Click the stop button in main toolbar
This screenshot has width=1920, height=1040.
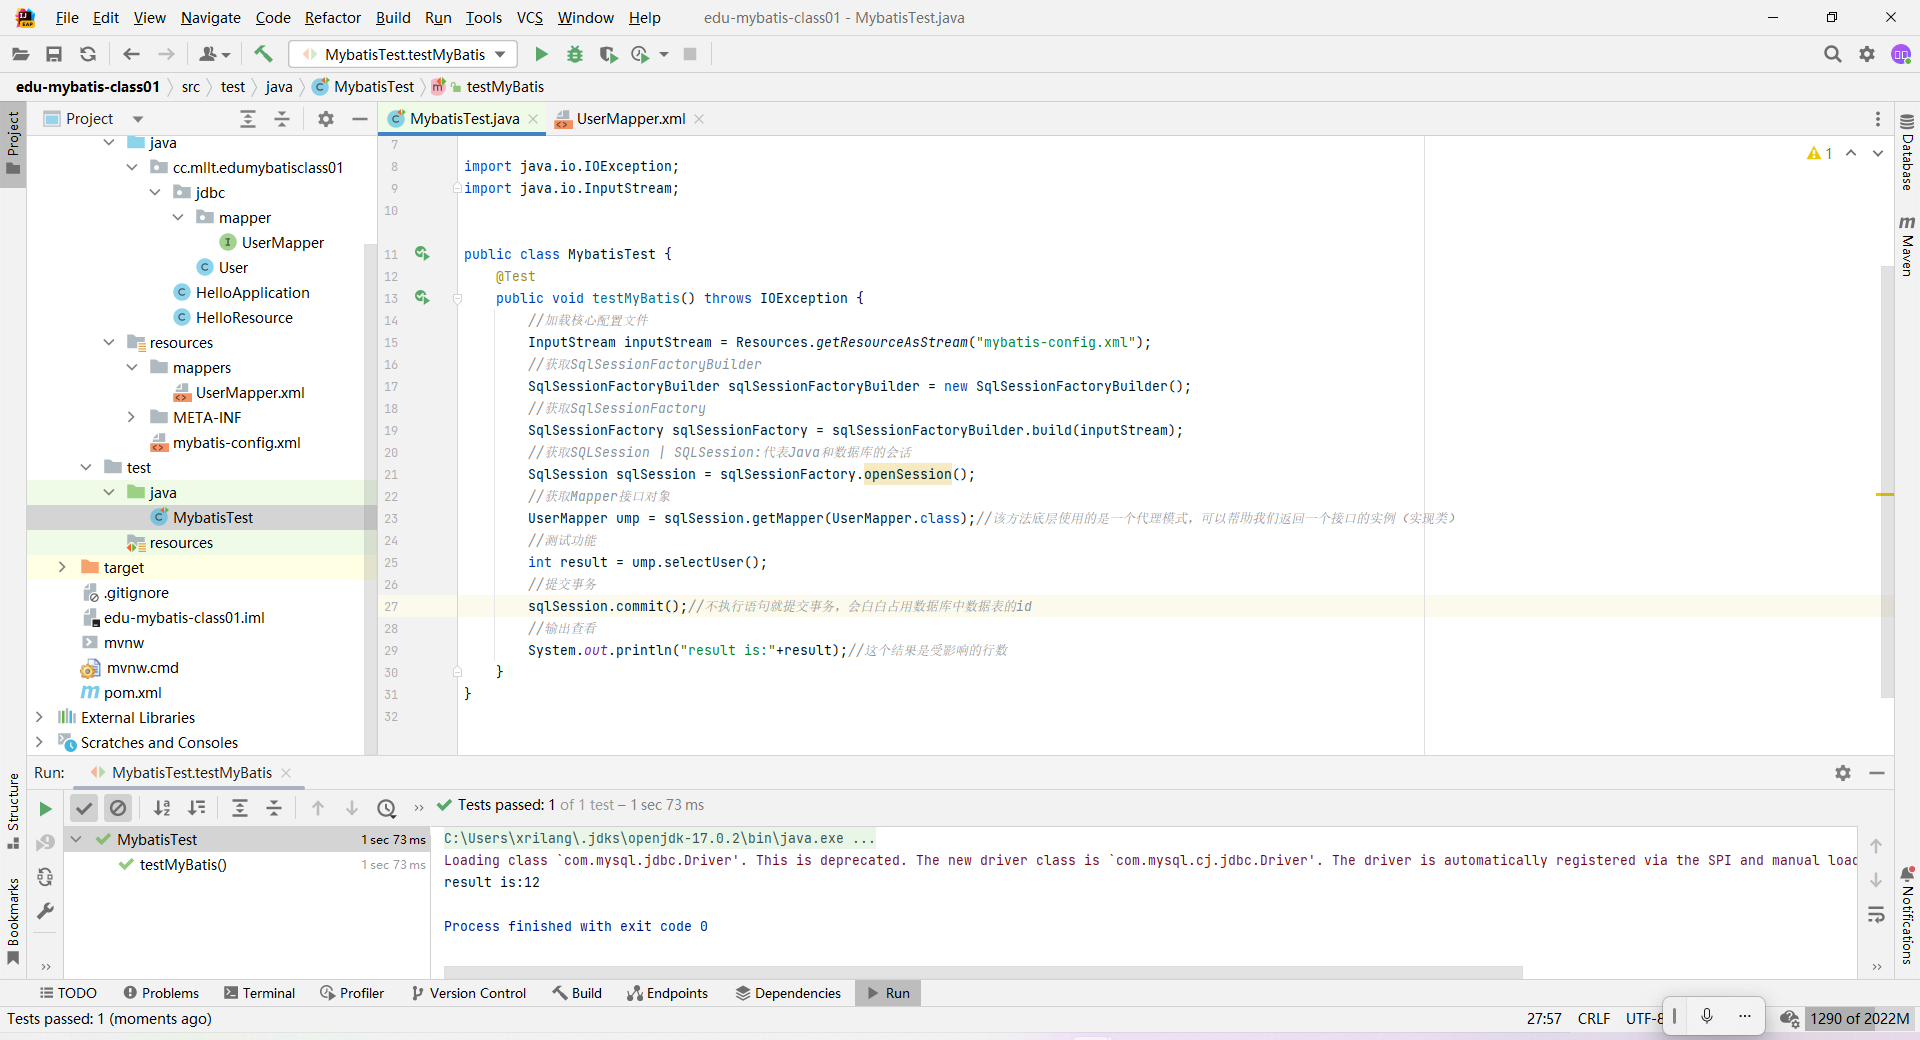tap(690, 54)
